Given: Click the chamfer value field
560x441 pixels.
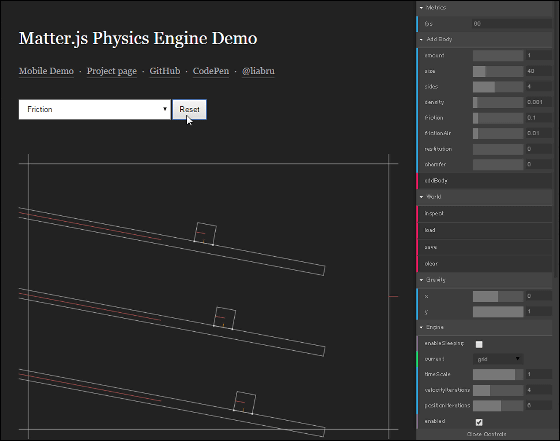Looking at the screenshot, I should pyautogui.click(x=539, y=164).
